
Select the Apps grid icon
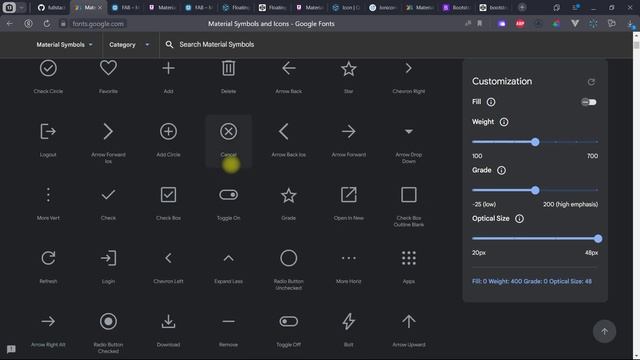pyautogui.click(x=409, y=258)
